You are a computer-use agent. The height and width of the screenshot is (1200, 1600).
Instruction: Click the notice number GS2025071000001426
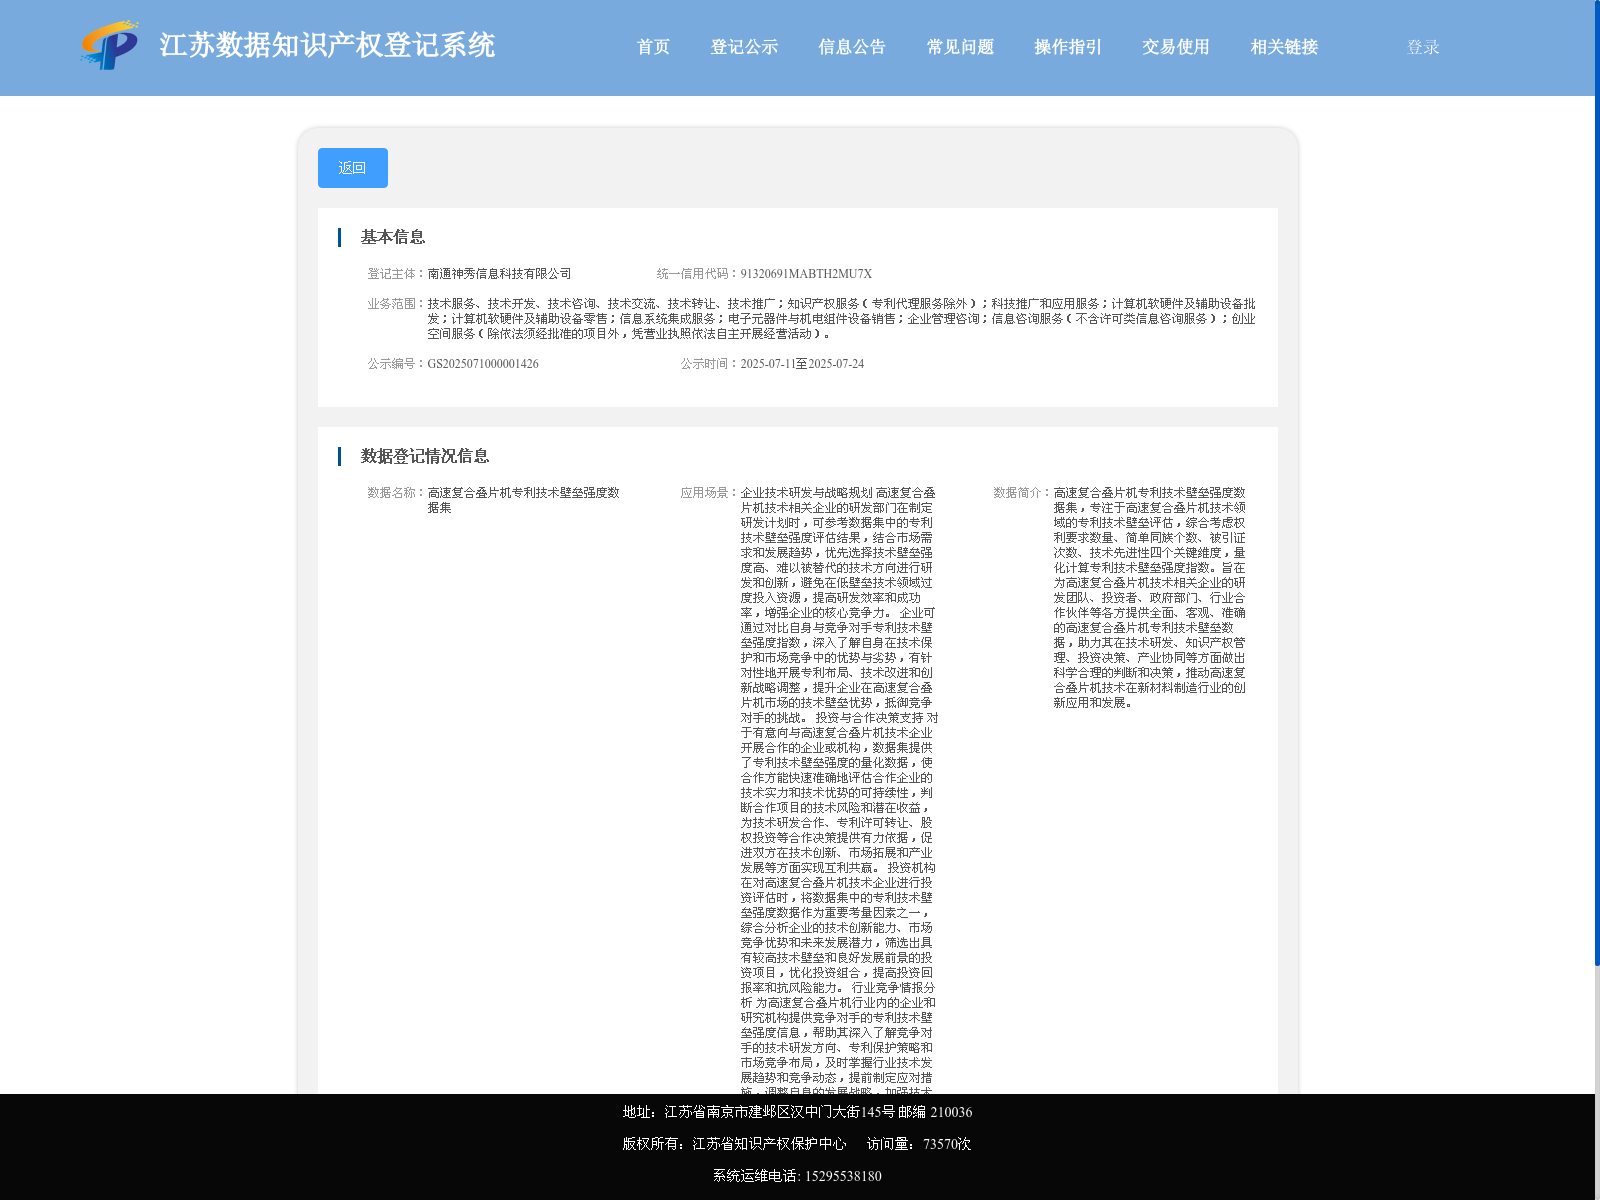pos(483,364)
